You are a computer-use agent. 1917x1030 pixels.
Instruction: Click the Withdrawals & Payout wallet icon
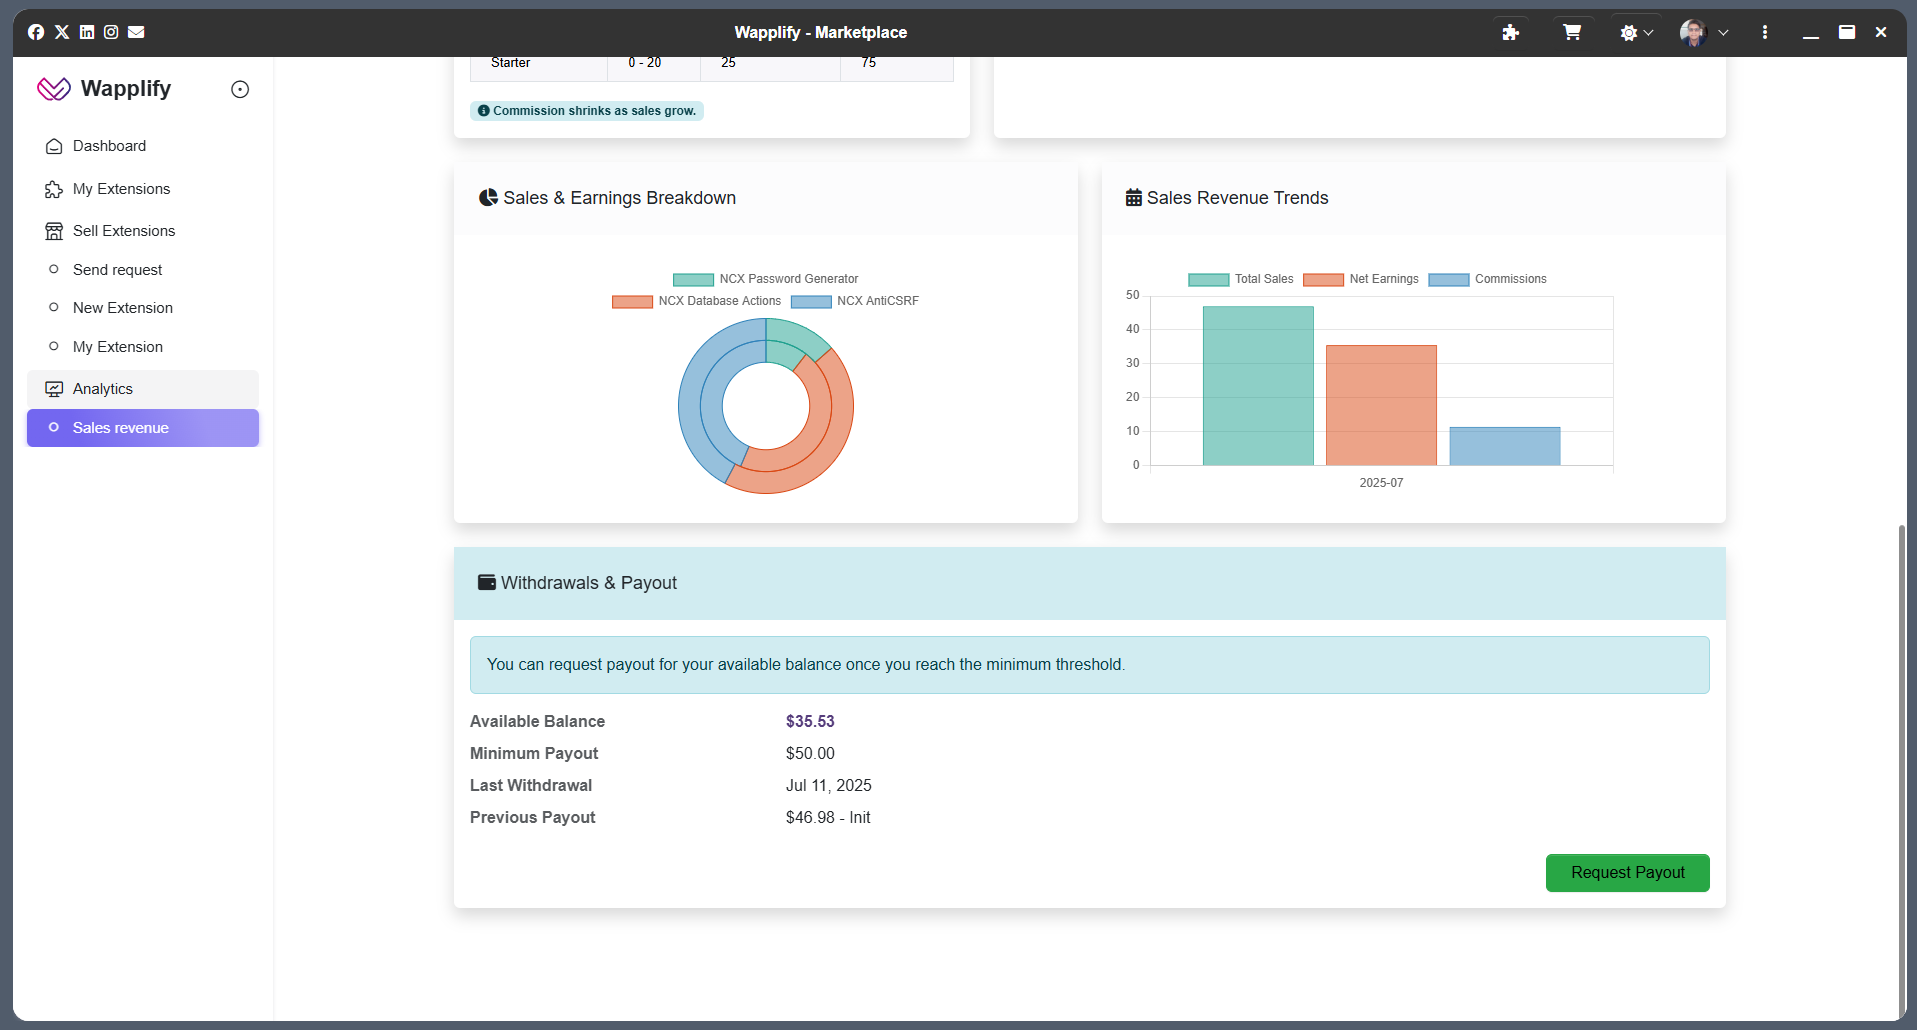point(487,583)
